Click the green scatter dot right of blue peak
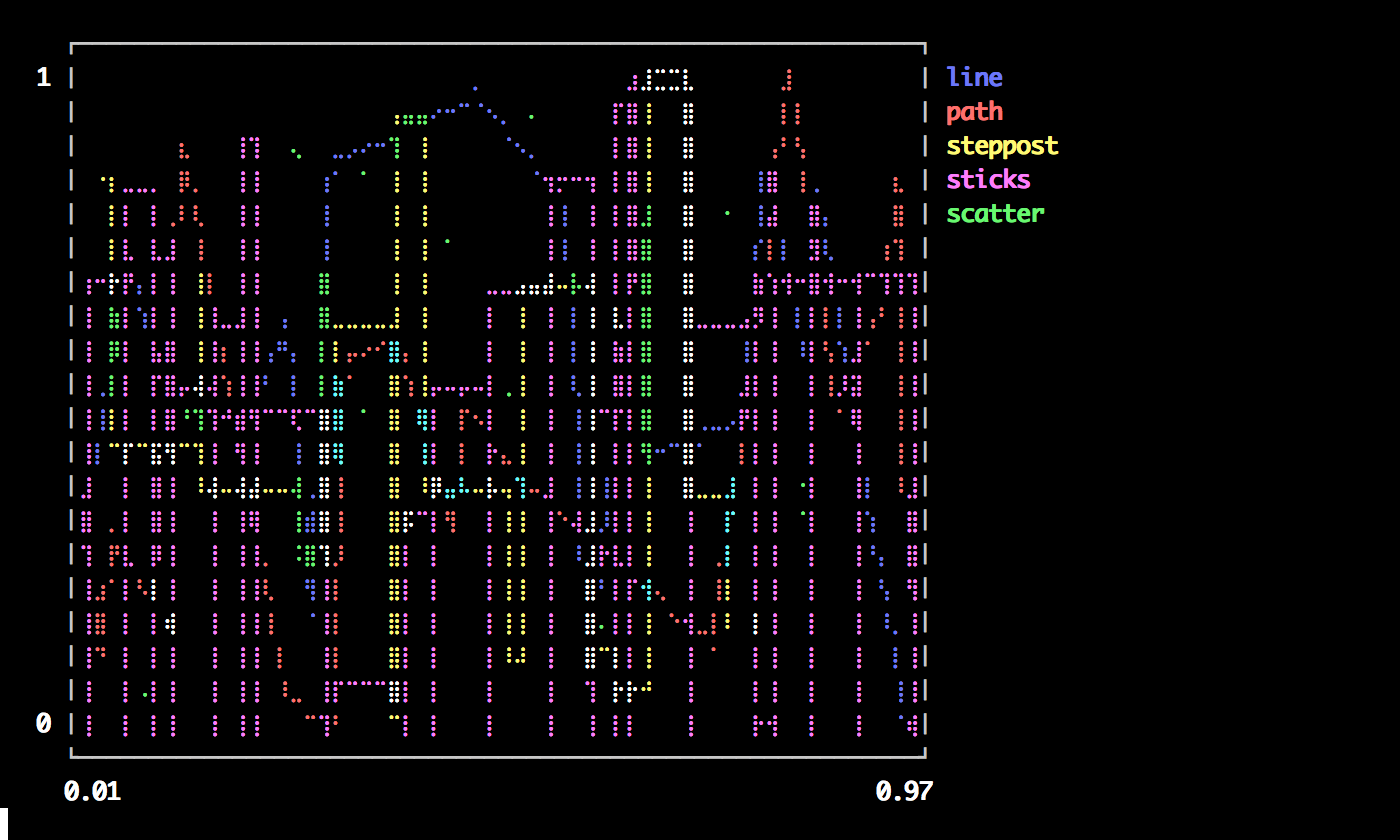The width and height of the screenshot is (1400, 840). (531, 117)
